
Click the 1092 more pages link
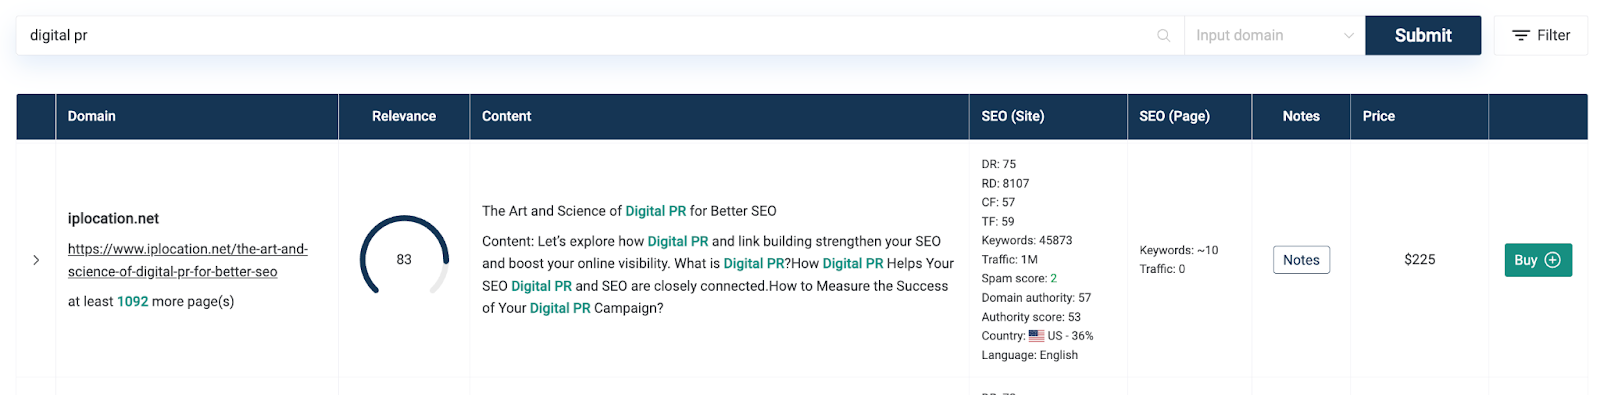[x=132, y=301]
